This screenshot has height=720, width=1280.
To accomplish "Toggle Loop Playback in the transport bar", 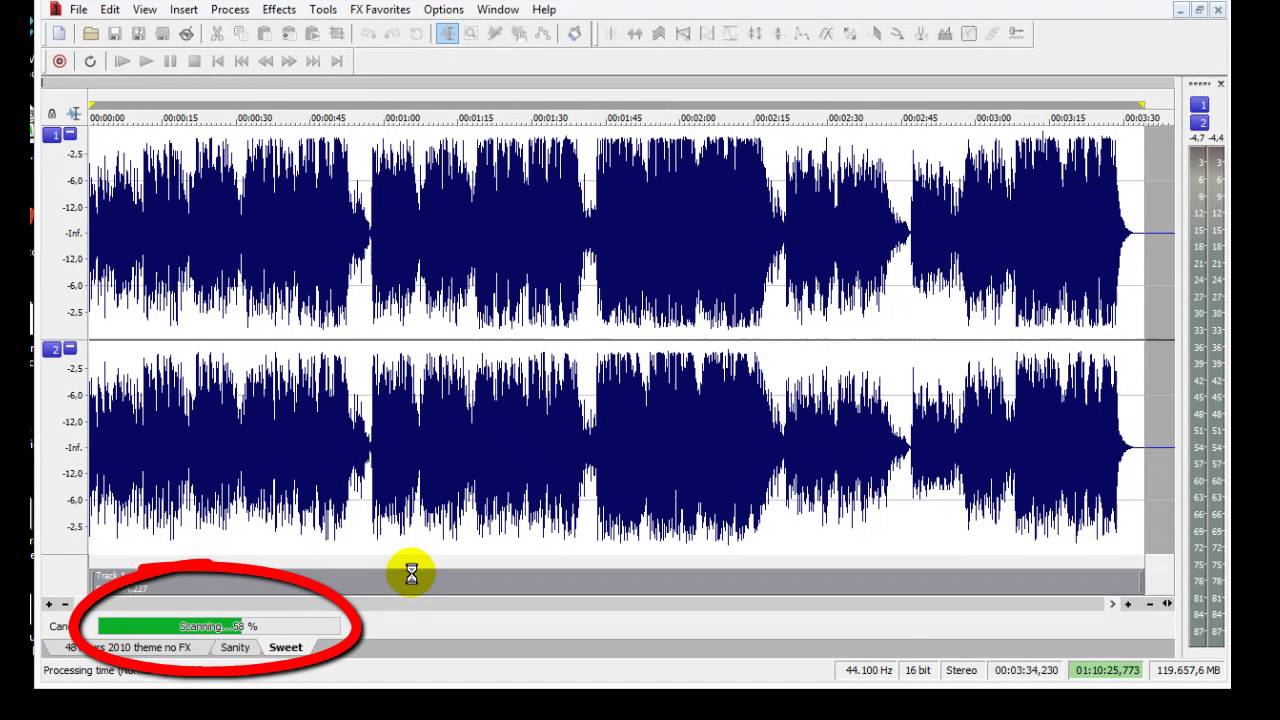I will [x=90, y=61].
